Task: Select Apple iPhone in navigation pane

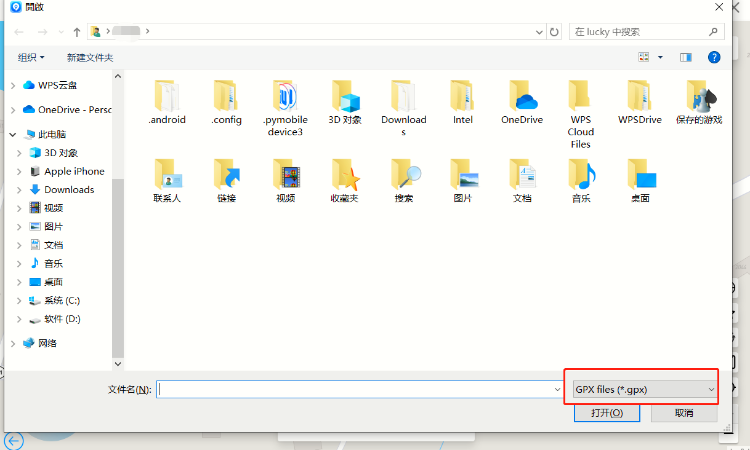Action: click(66, 171)
